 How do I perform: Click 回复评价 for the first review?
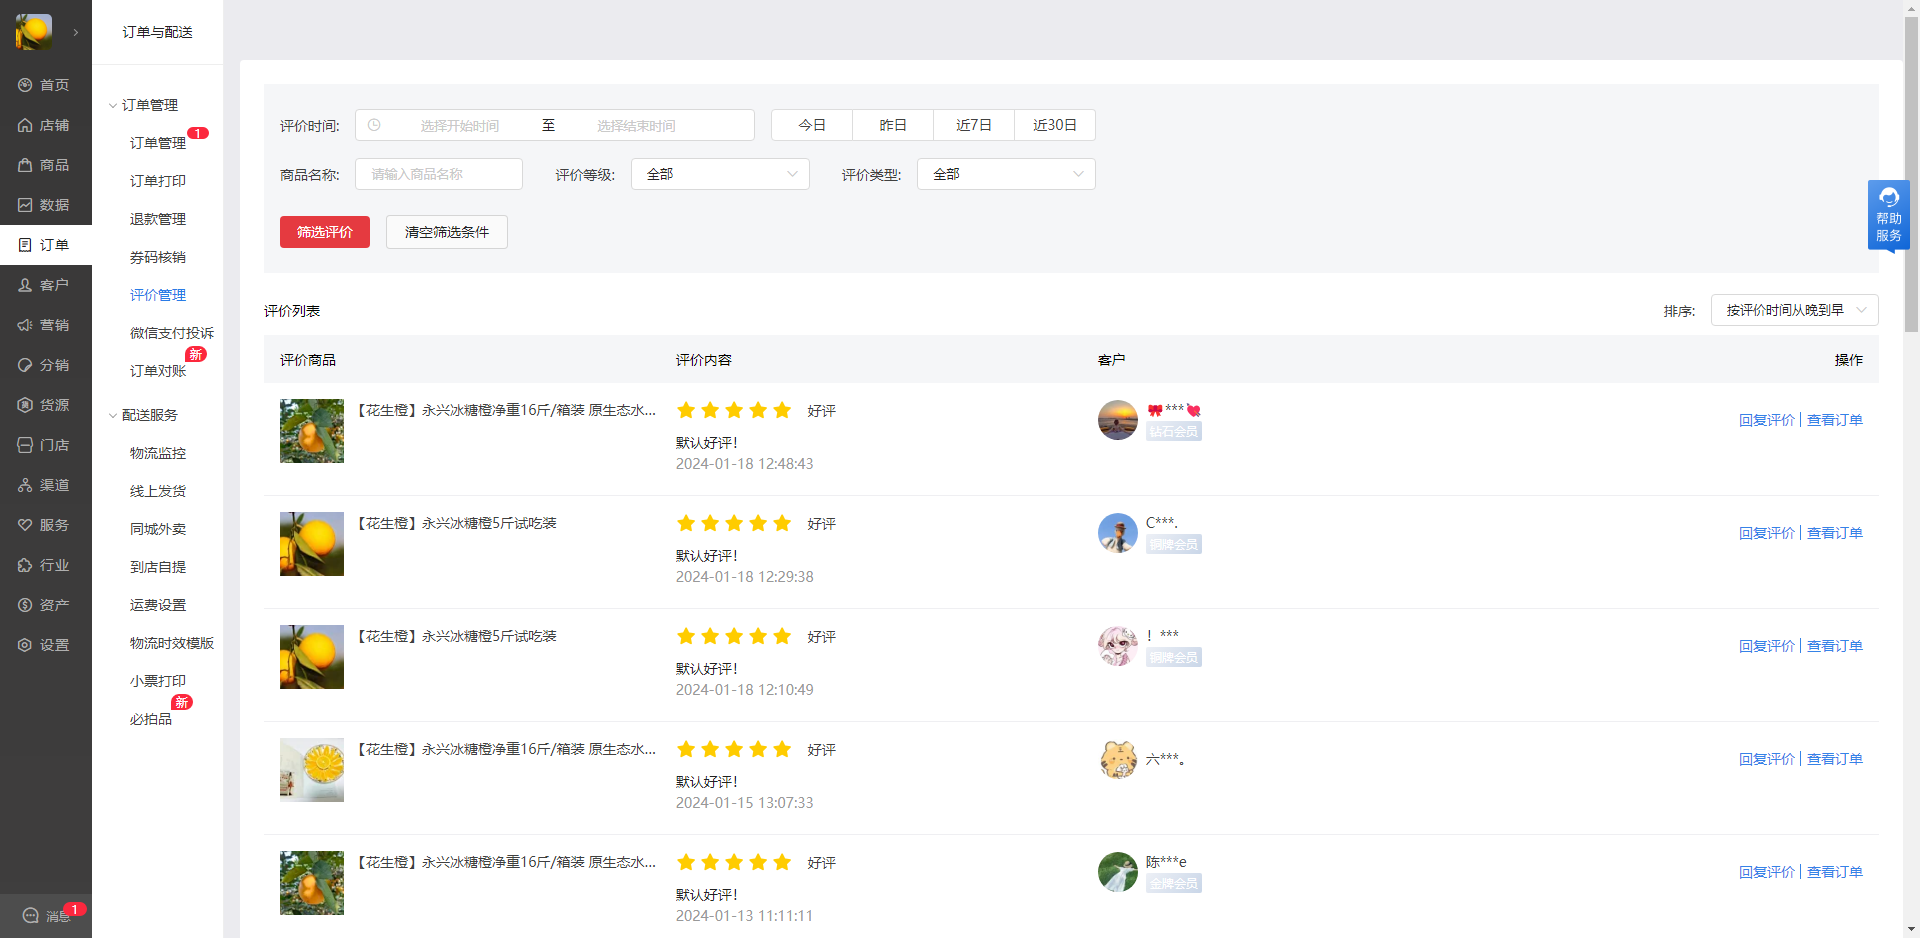[1766, 420]
